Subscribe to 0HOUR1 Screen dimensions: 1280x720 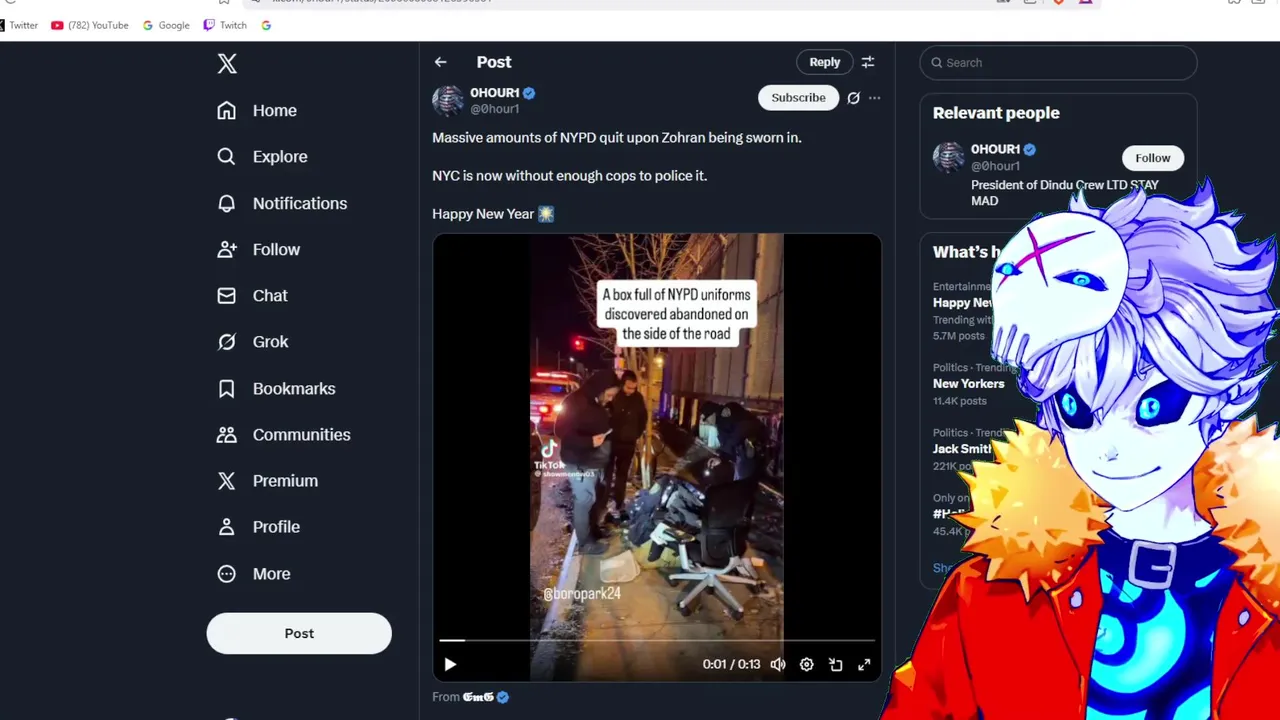tap(798, 97)
